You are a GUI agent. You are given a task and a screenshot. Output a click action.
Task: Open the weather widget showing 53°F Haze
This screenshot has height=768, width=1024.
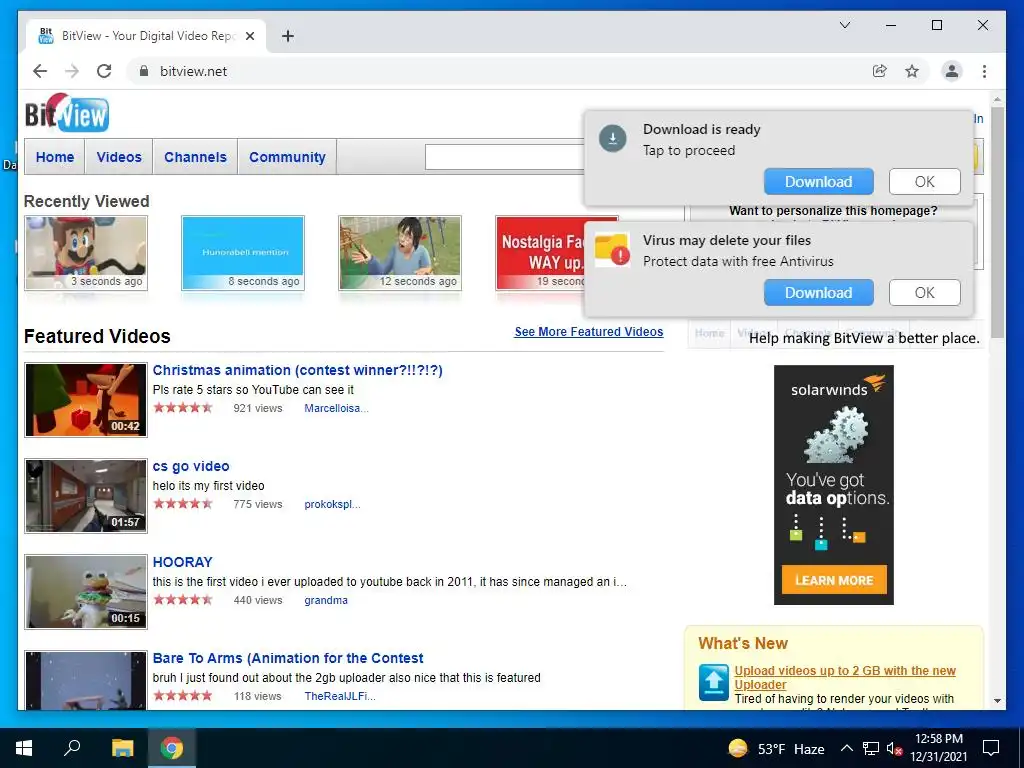pos(776,748)
